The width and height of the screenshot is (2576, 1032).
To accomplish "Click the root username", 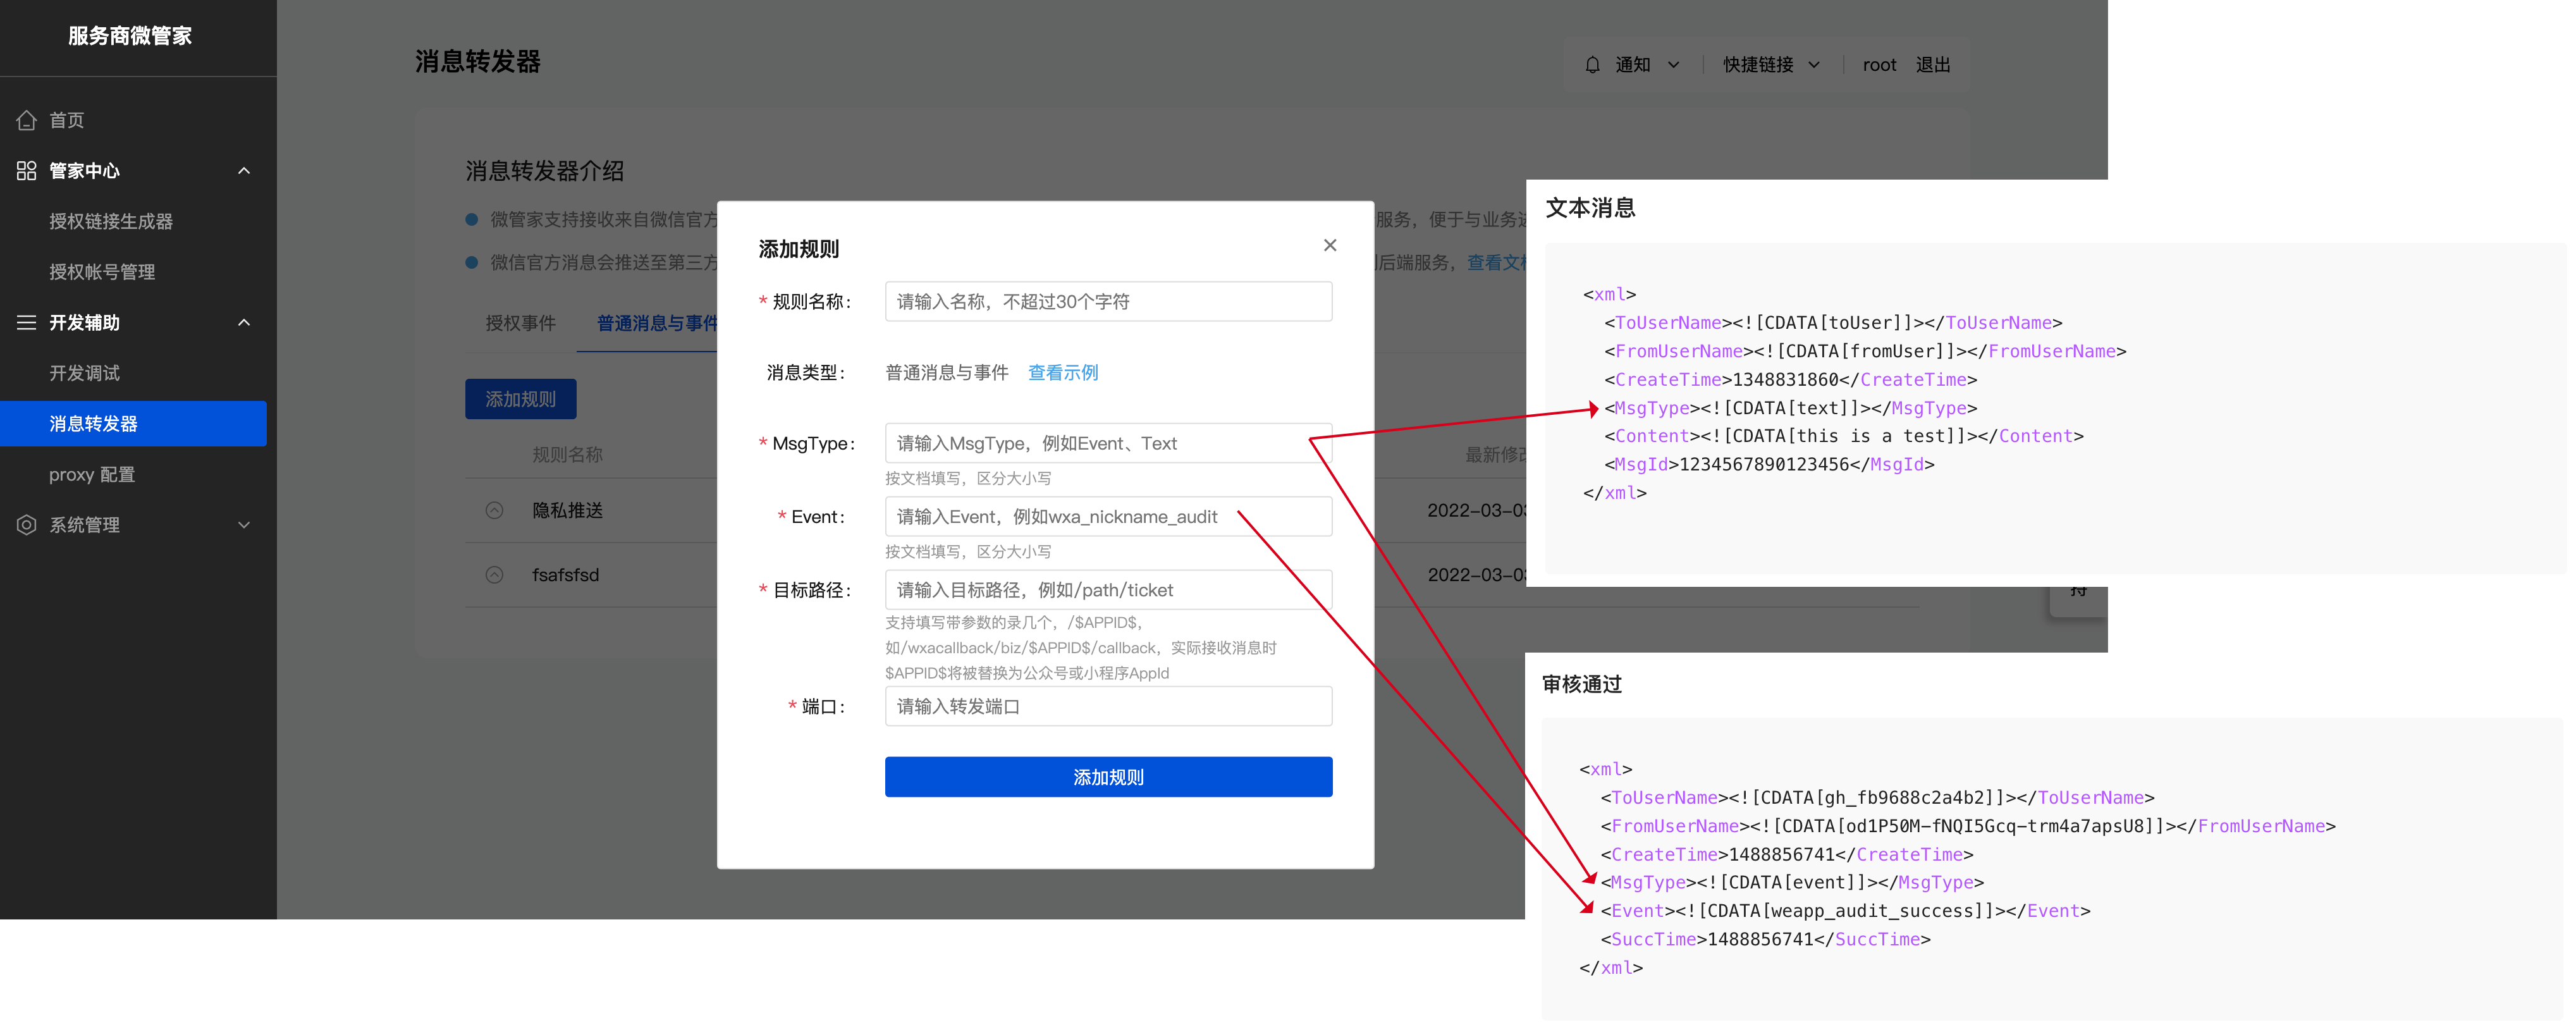I will click(x=1879, y=65).
